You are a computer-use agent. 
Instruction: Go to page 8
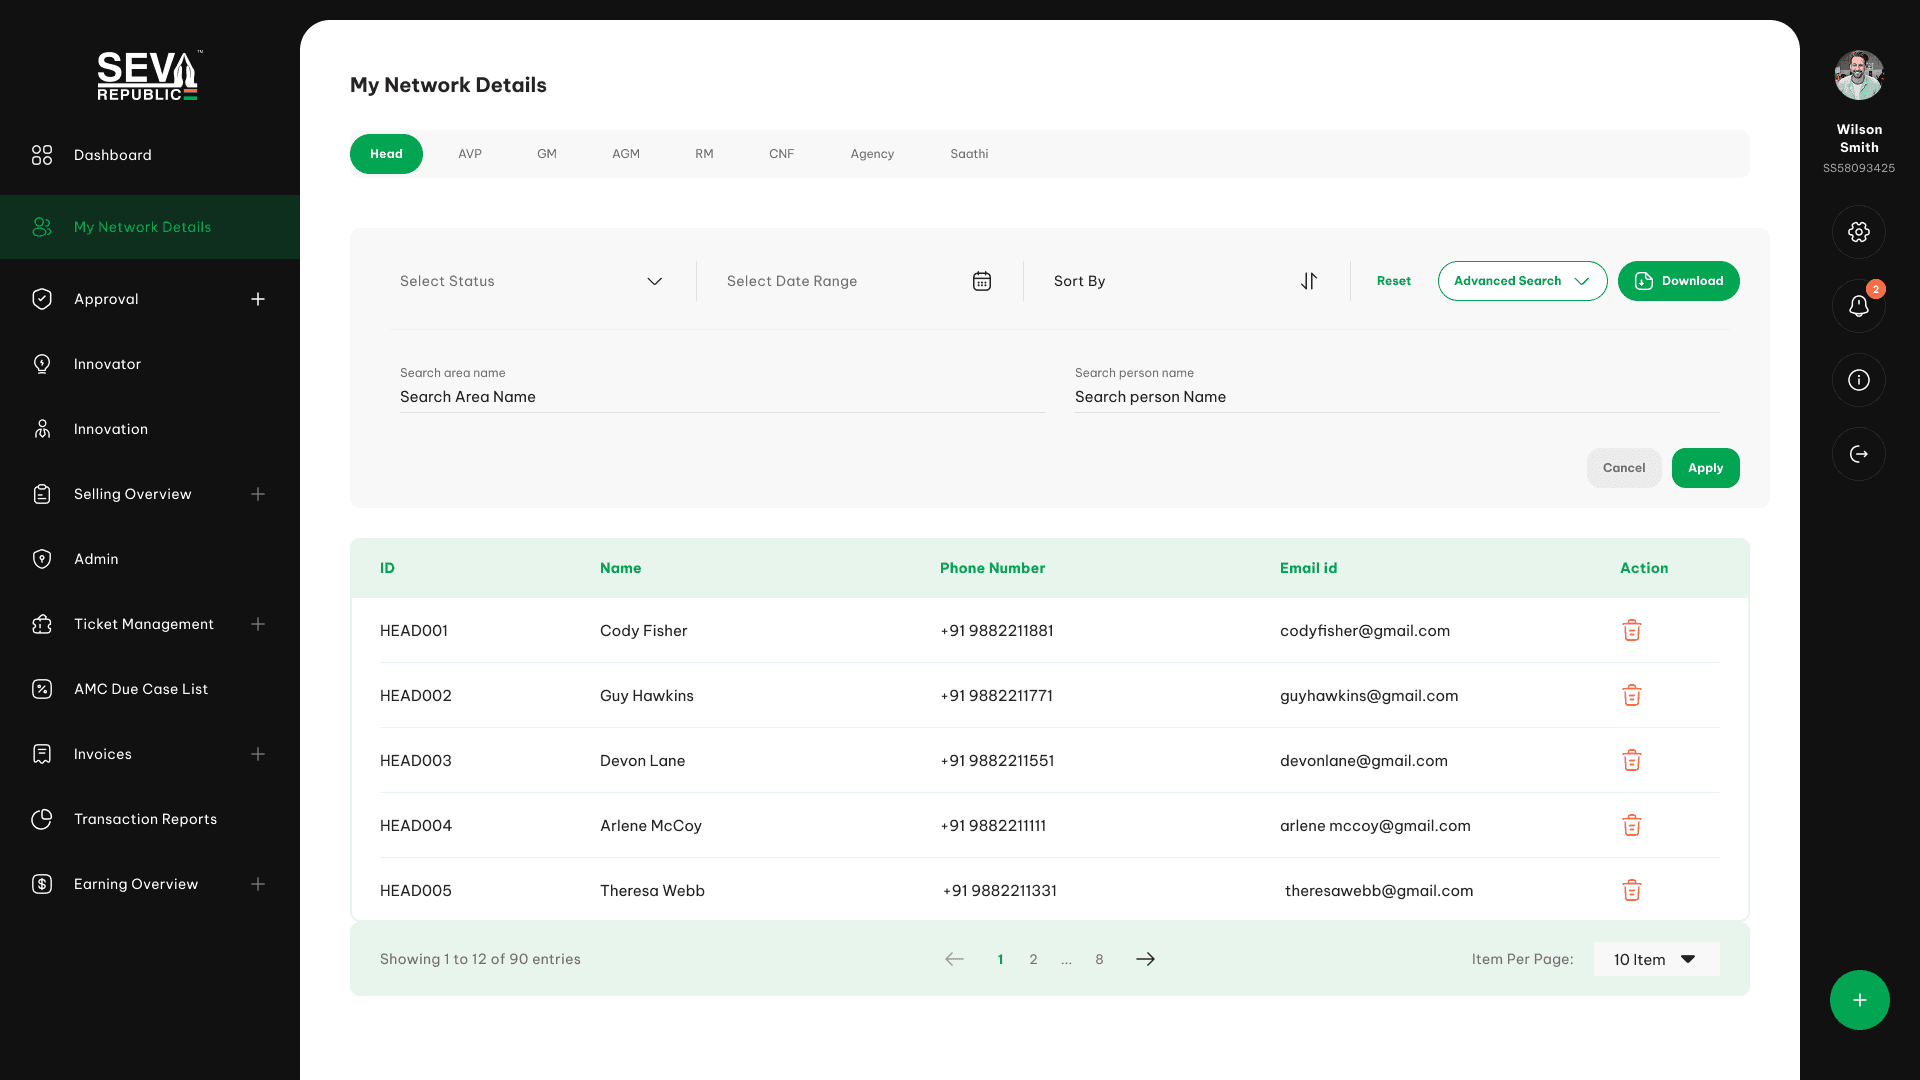[1099, 959]
